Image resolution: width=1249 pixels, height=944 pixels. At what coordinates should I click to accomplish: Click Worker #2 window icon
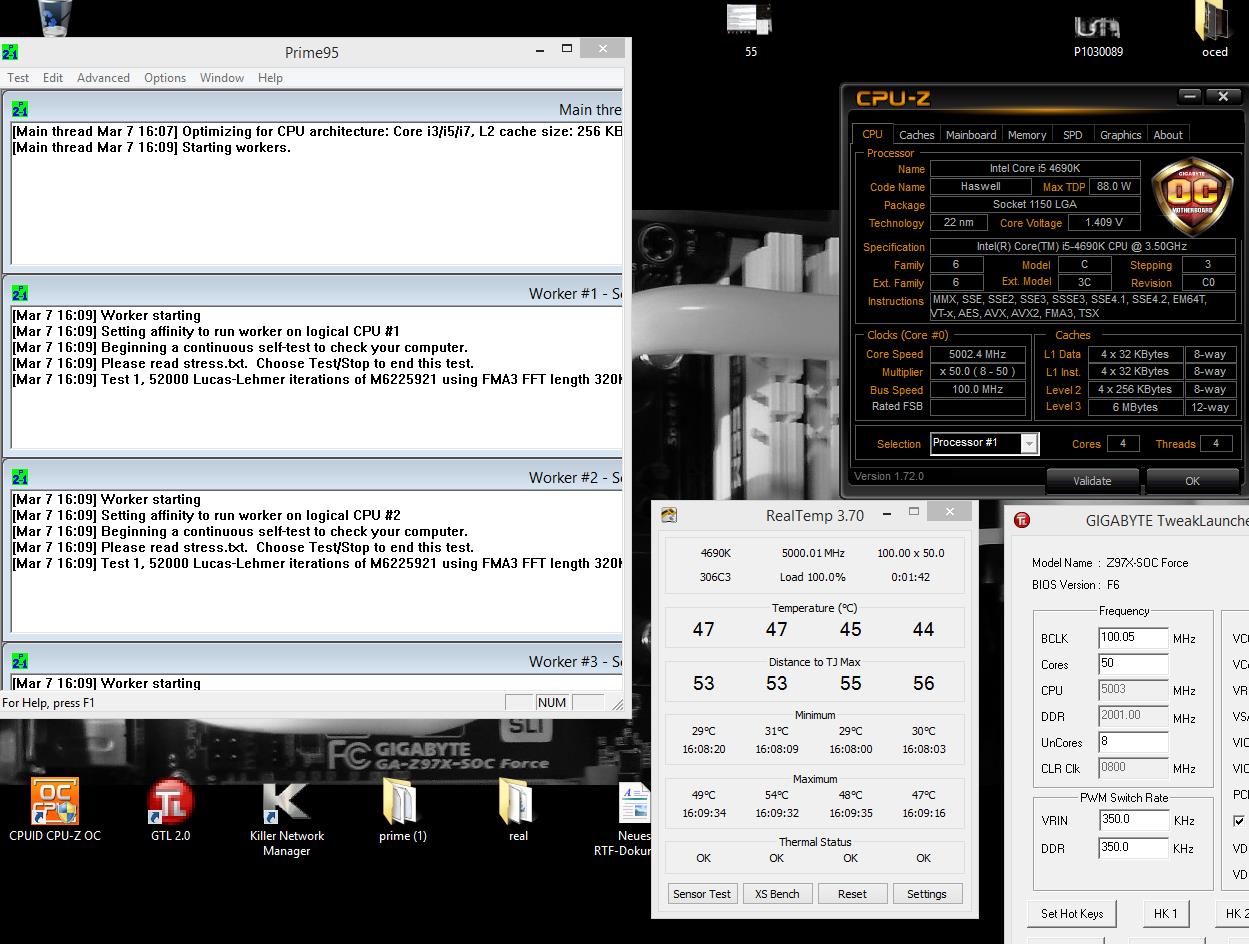20,477
